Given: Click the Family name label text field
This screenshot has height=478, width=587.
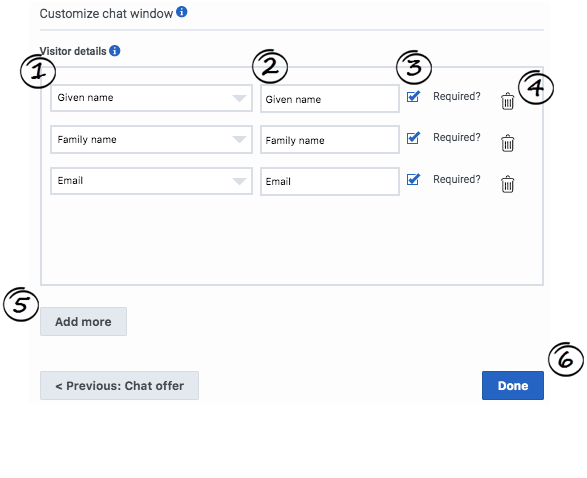Looking at the screenshot, I should coord(330,140).
